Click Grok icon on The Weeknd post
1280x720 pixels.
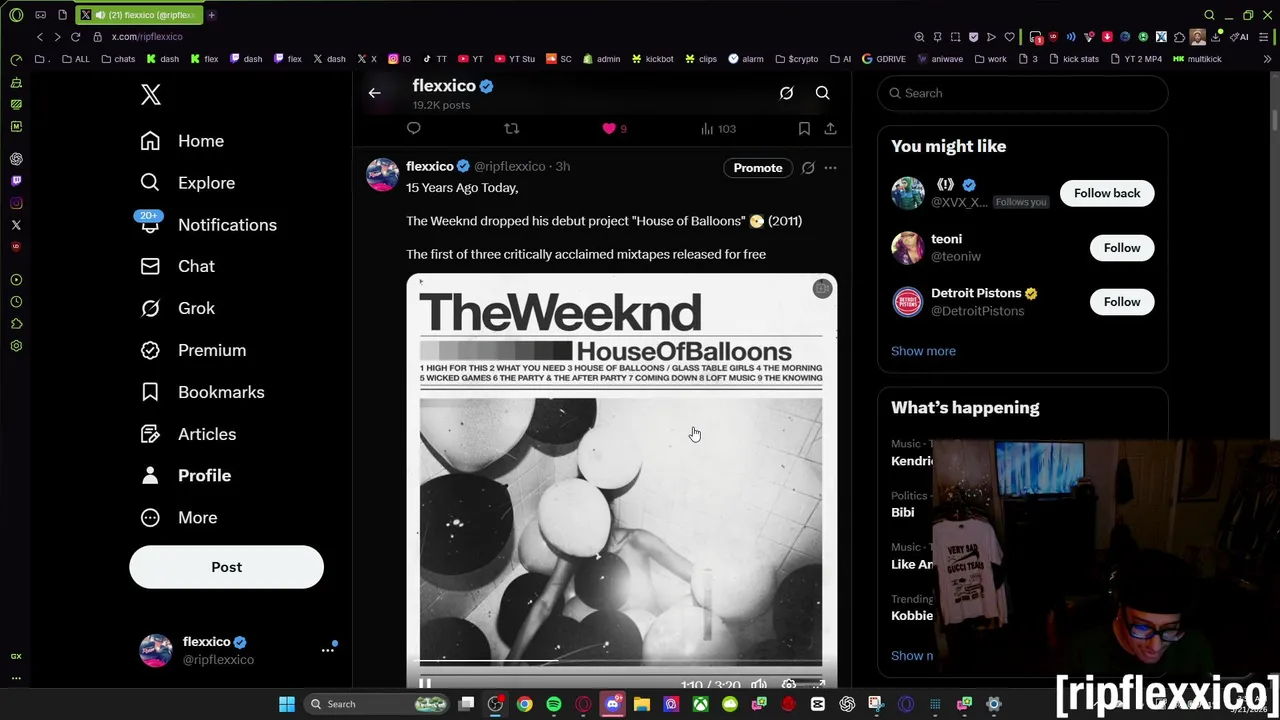tap(808, 168)
